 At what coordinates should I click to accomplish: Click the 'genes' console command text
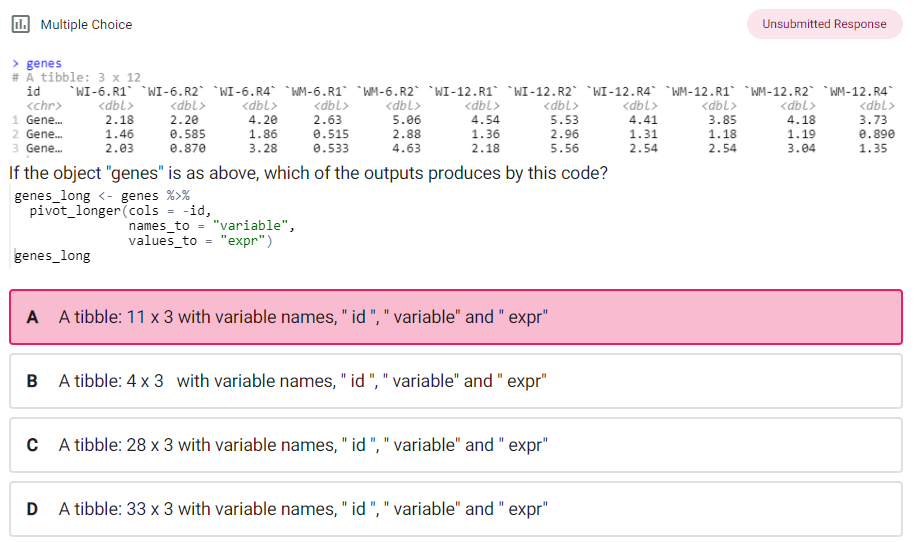44,63
